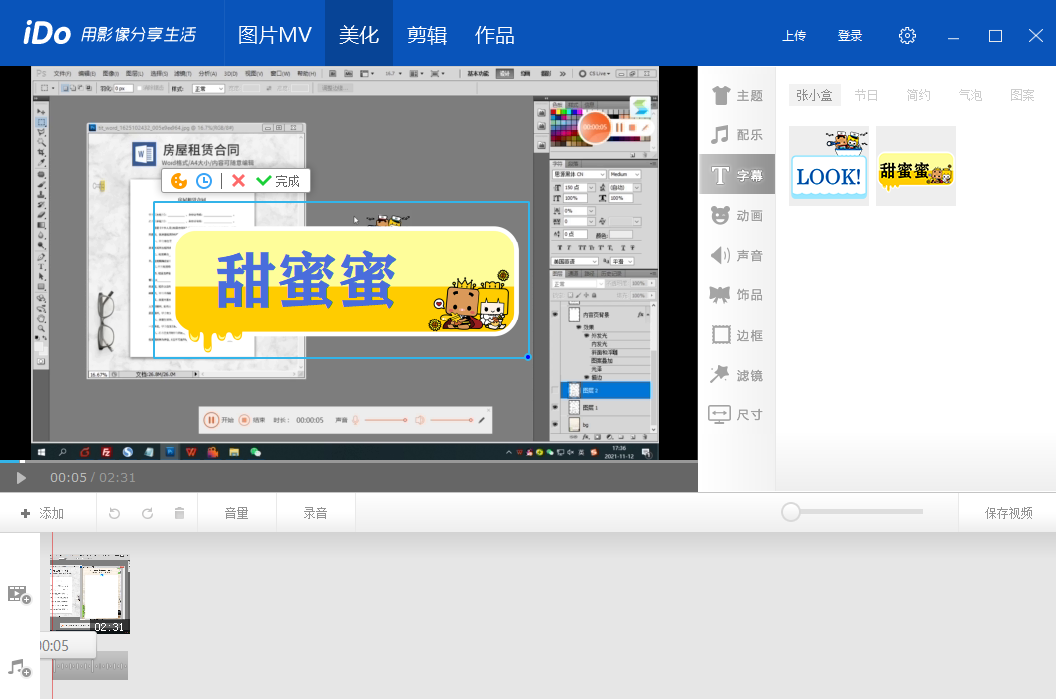Click the add music track icon
This screenshot has height=699, width=1056.
coord(19,668)
